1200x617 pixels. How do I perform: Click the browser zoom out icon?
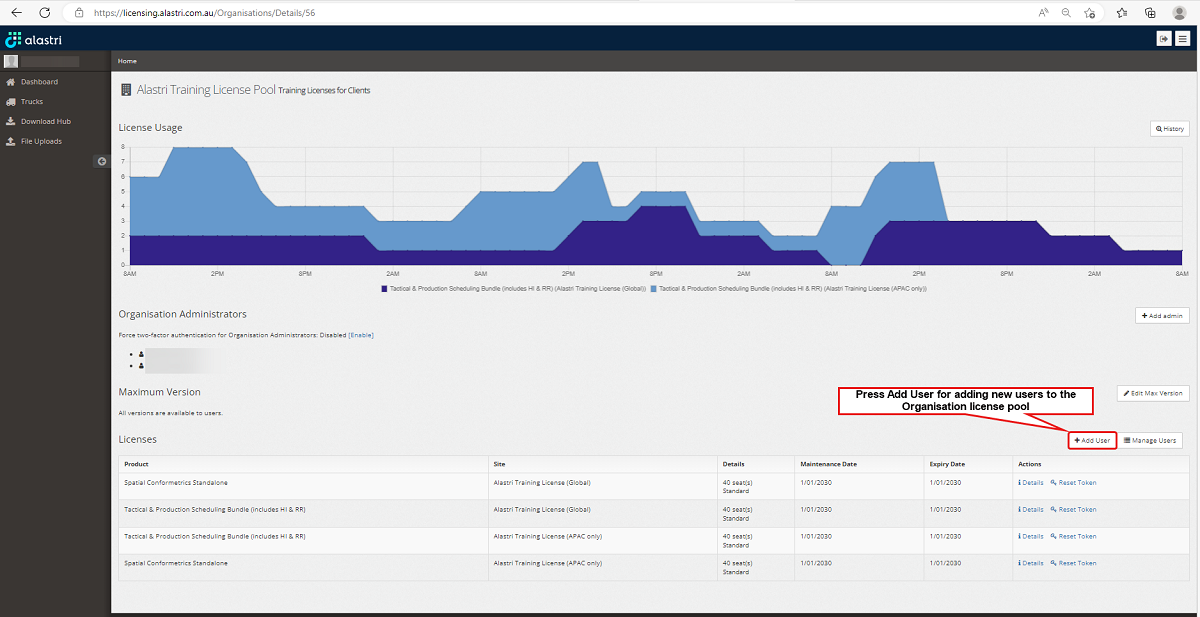[x=1066, y=13]
